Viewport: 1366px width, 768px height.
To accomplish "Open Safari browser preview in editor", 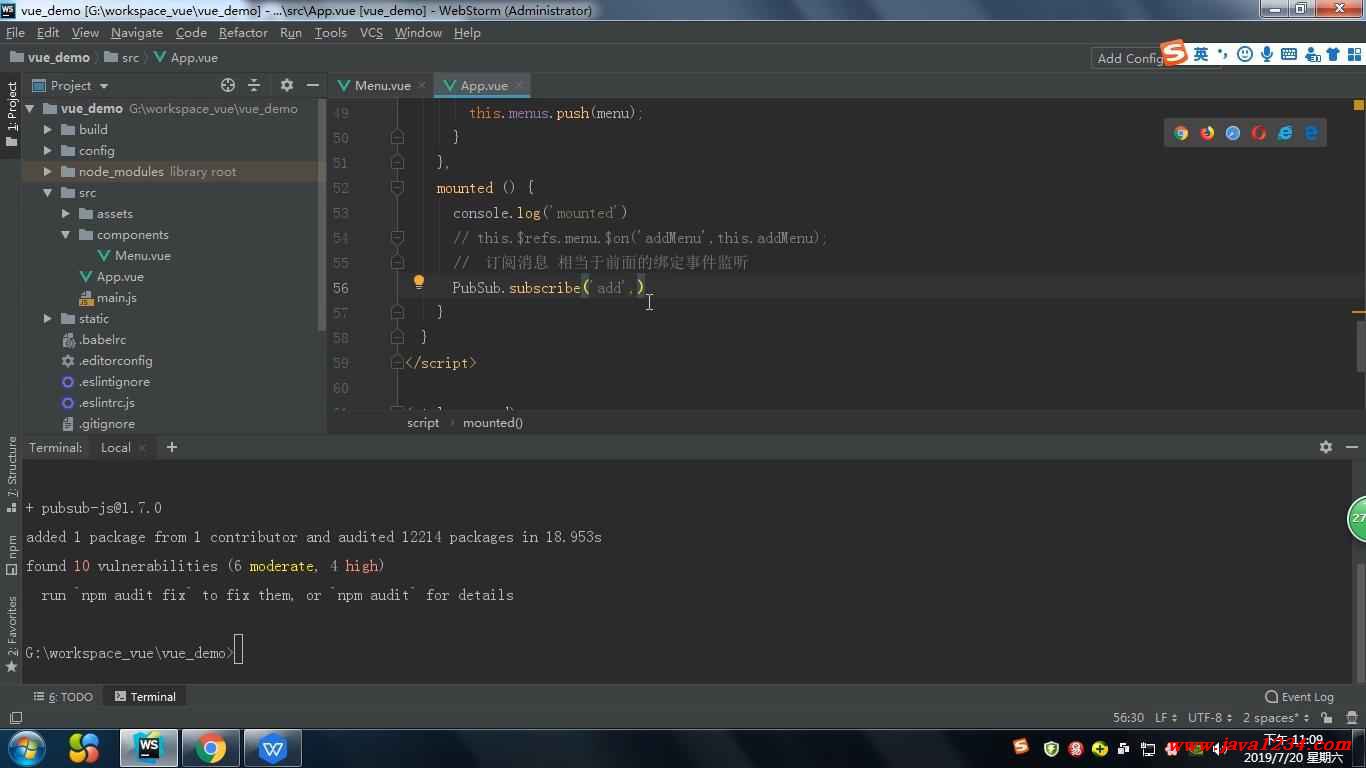I will tap(1233, 133).
